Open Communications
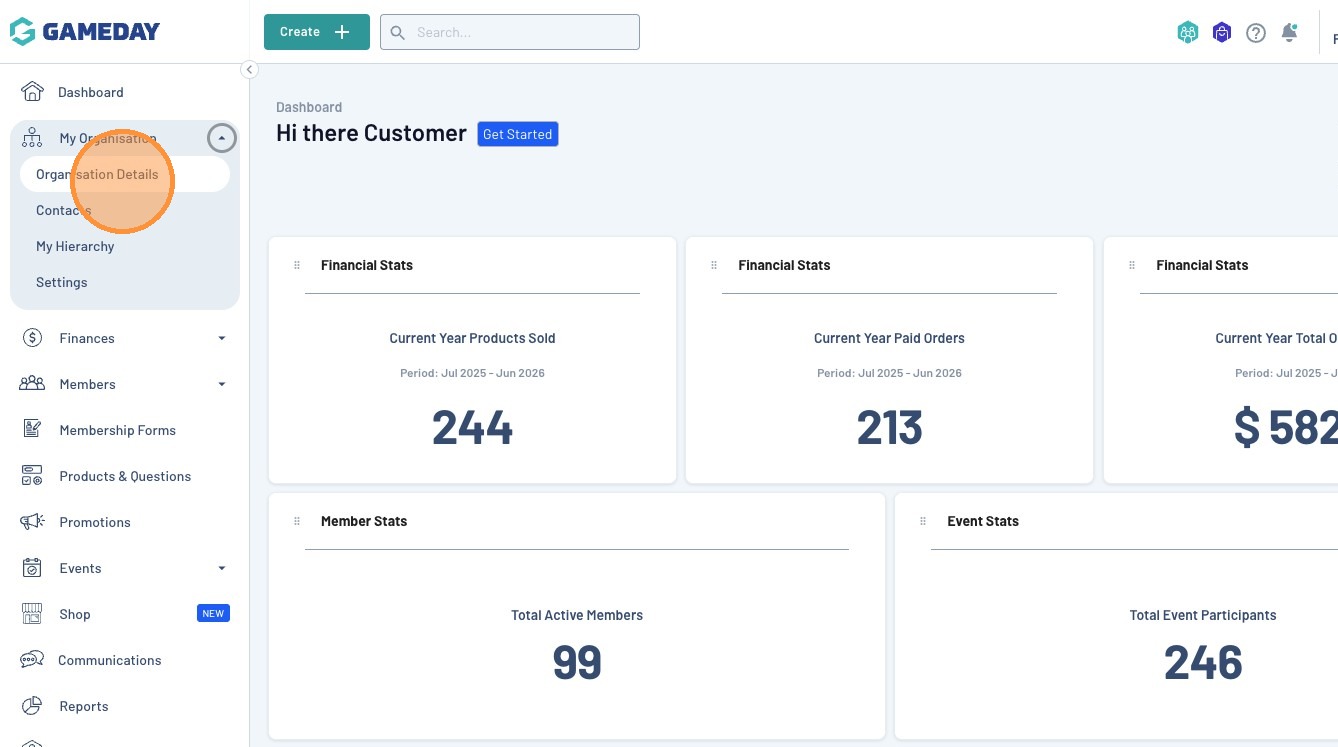This screenshot has height=747, width=1338. (x=110, y=660)
